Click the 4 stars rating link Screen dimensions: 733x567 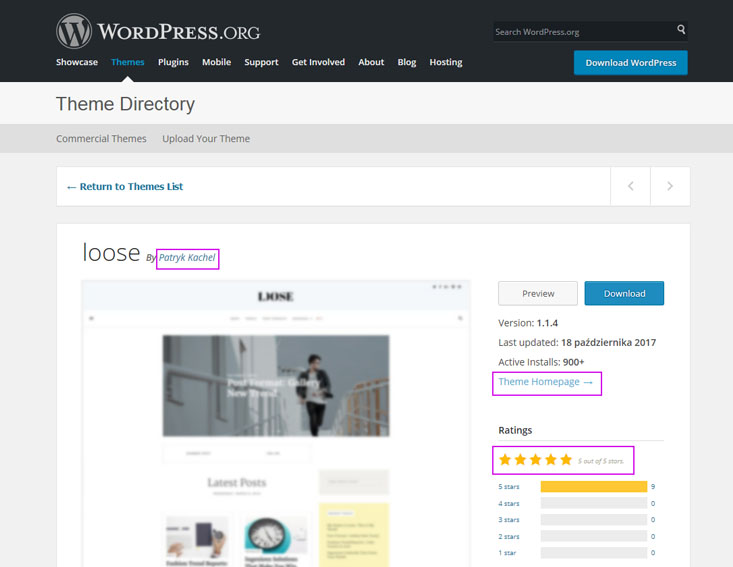tap(509, 503)
